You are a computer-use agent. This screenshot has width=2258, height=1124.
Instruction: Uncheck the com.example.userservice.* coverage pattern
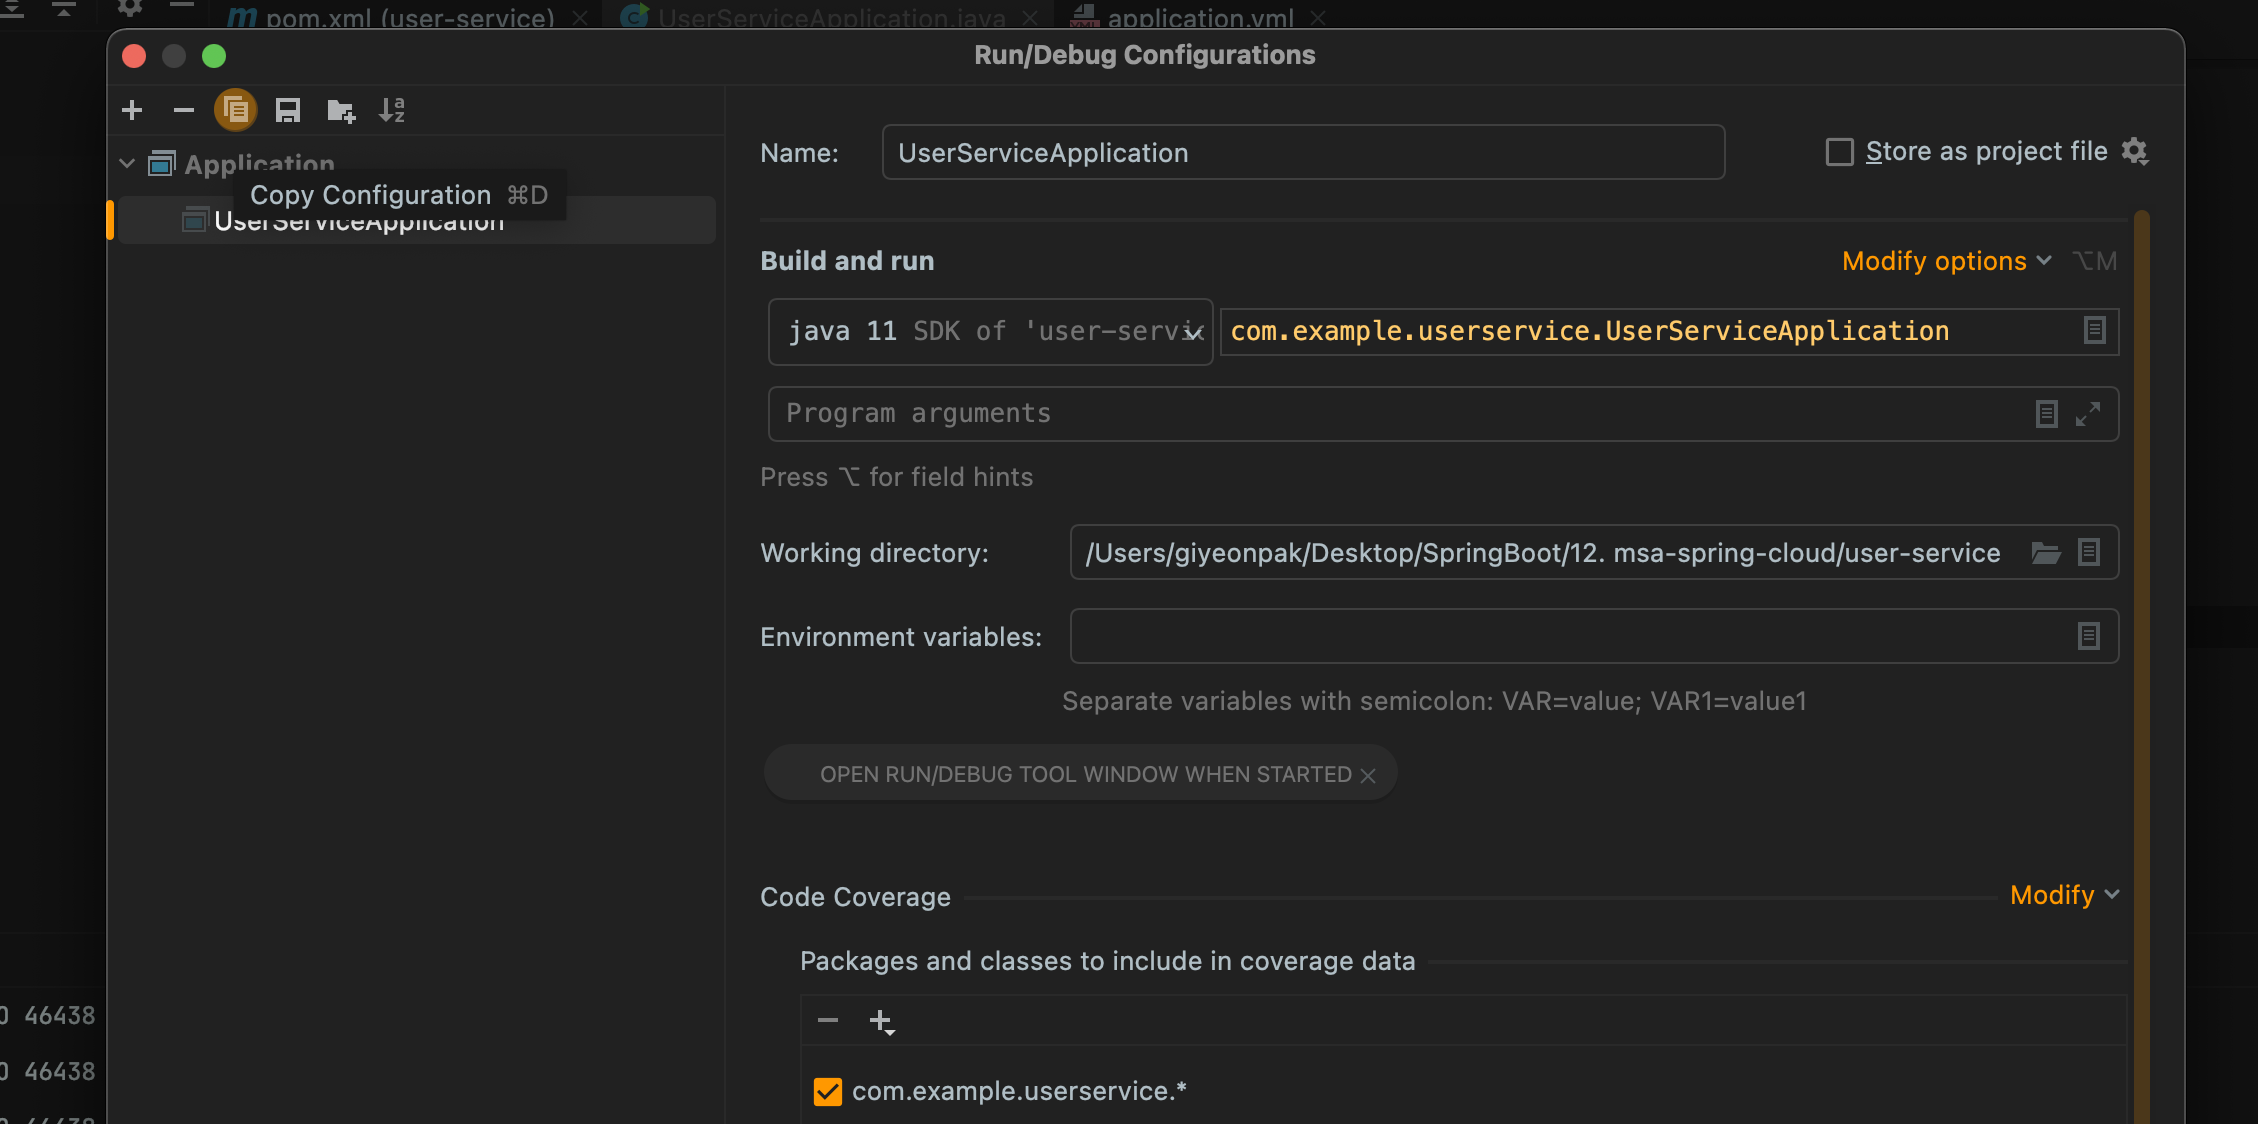828,1091
